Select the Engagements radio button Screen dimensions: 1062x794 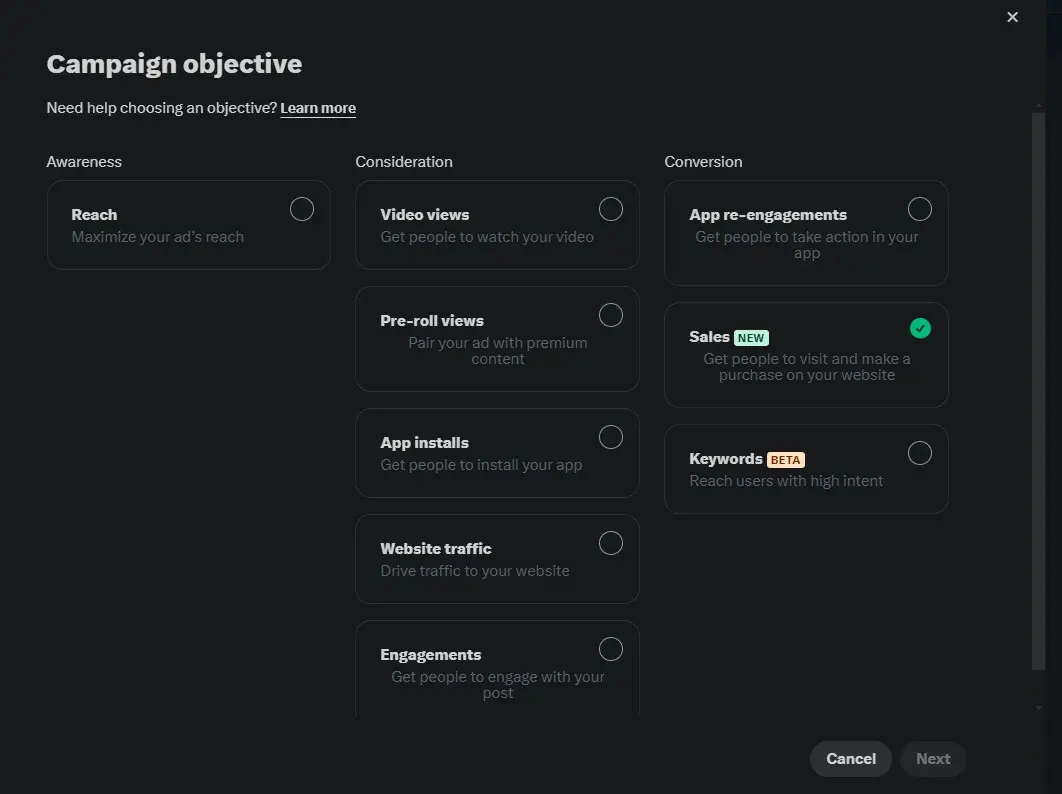point(610,649)
